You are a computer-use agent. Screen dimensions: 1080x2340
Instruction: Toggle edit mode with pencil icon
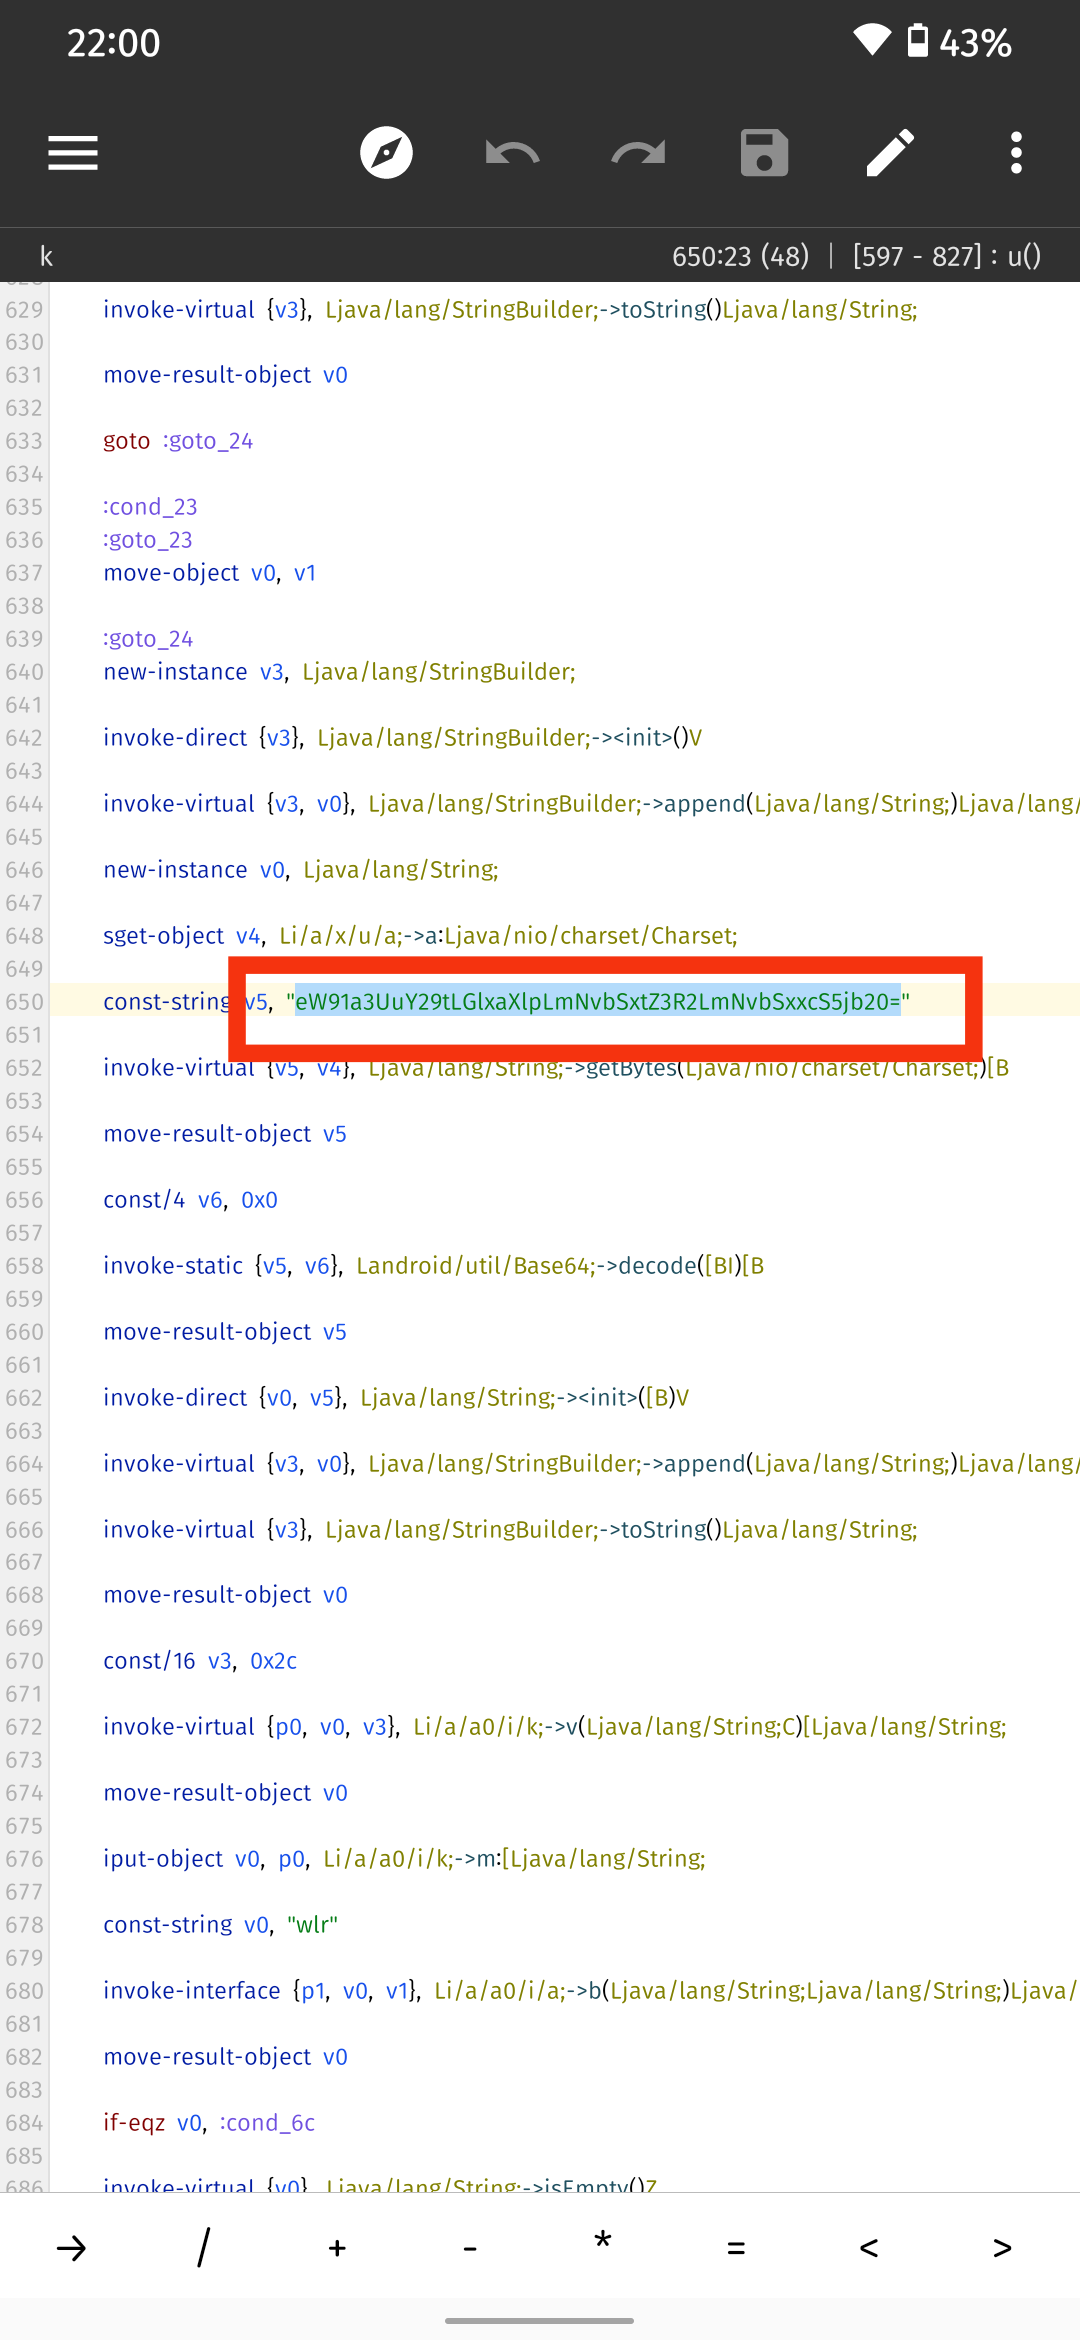pyautogui.click(x=890, y=153)
